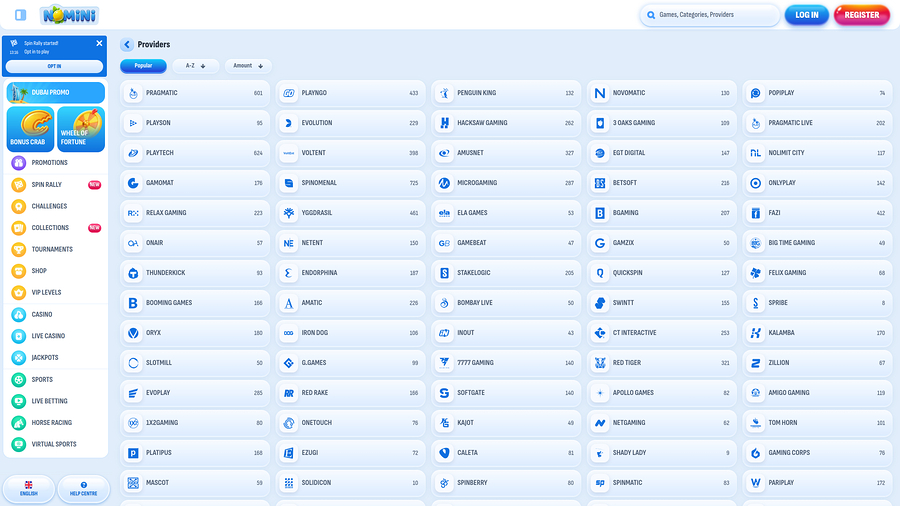Go back using Providers back arrow
900x506 pixels.
tap(127, 45)
